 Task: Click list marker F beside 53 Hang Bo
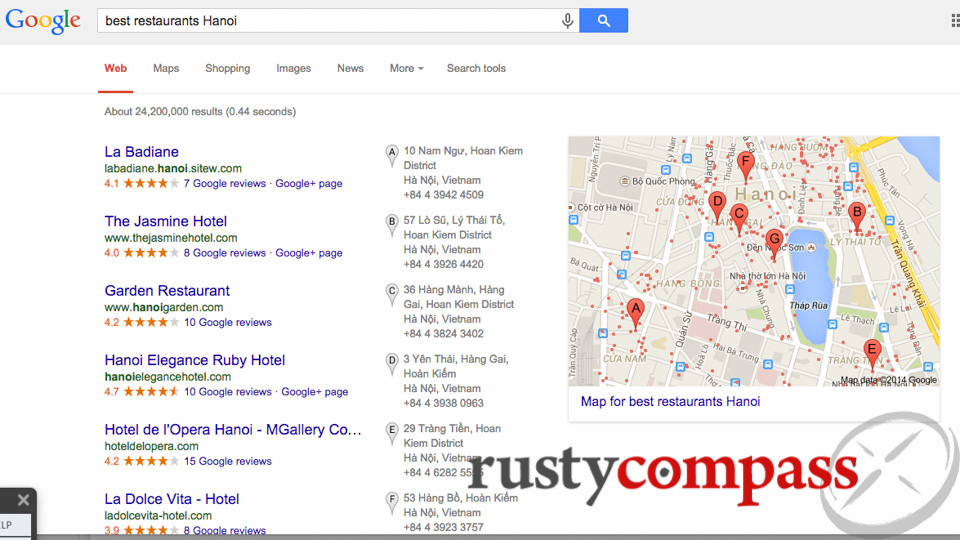pyautogui.click(x=392, y=503)
